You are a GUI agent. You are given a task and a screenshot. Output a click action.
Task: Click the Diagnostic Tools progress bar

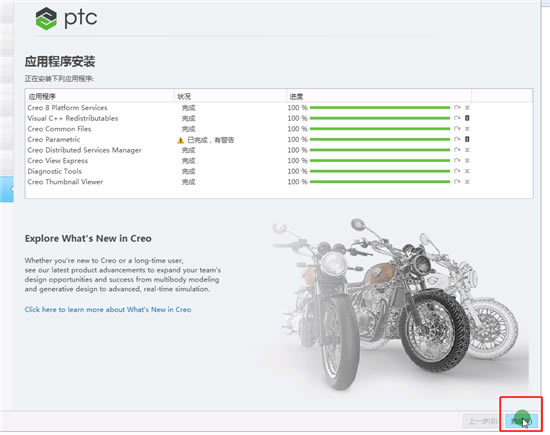[x=380, y=171]
